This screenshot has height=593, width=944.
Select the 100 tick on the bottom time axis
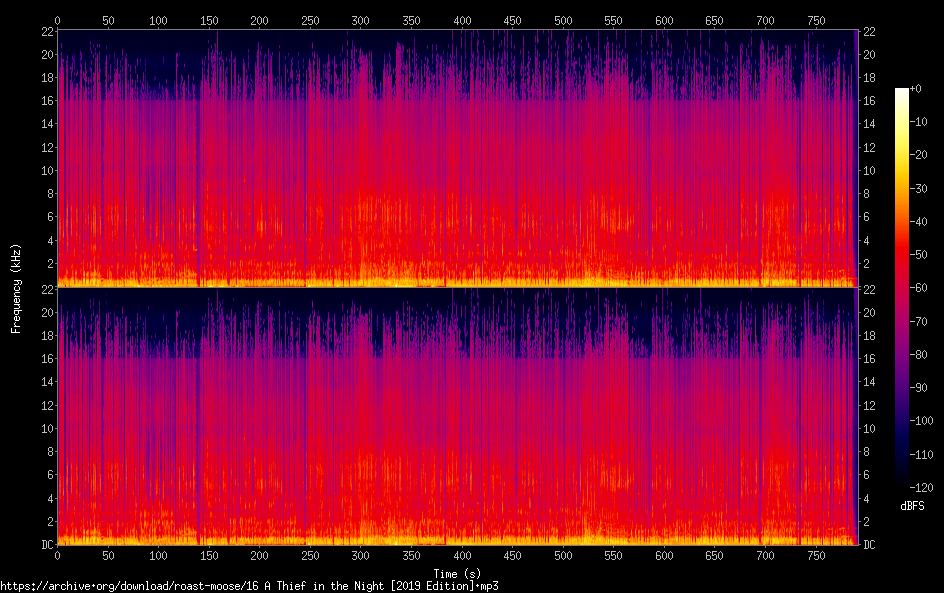[x=158, y=555]
